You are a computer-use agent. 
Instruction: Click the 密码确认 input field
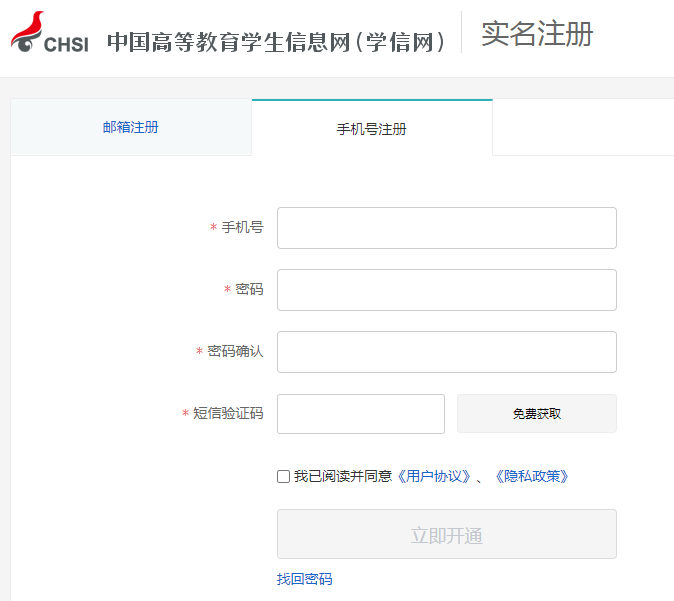point(447,352)
